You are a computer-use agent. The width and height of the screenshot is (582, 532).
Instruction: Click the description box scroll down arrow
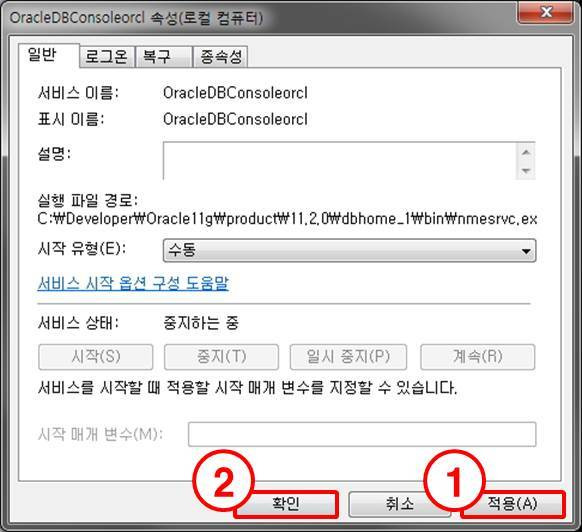[526, 171]
